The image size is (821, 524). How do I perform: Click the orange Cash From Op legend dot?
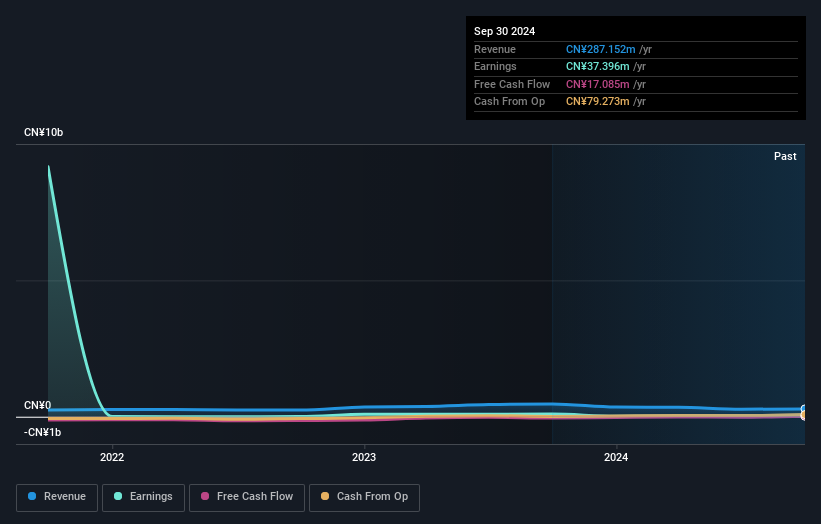click(325, 496)
